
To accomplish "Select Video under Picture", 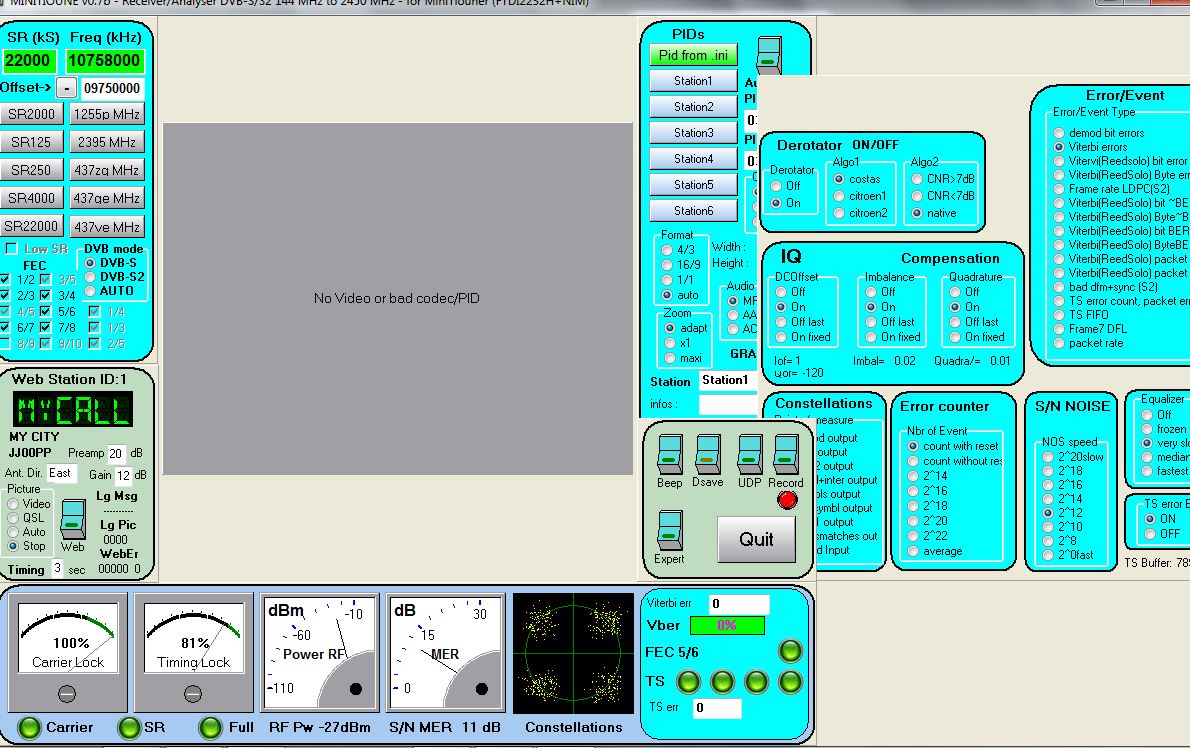I will (13, 504).
